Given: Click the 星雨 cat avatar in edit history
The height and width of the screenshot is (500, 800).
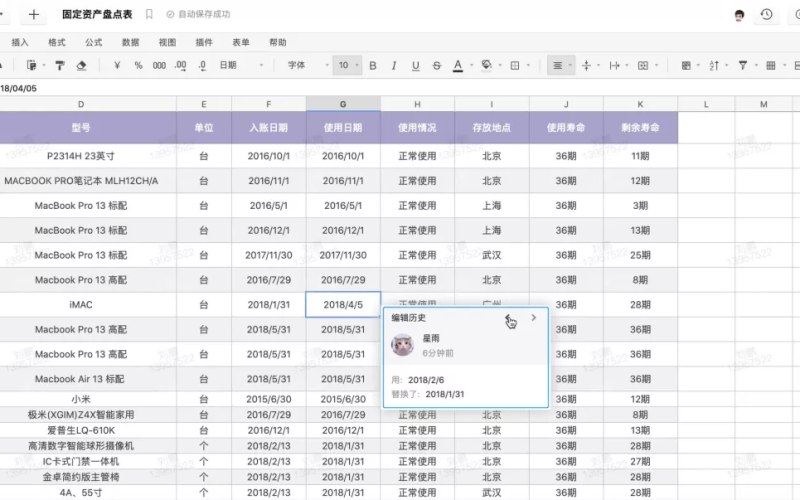Looking at the screenshot, I should (402, 345).
